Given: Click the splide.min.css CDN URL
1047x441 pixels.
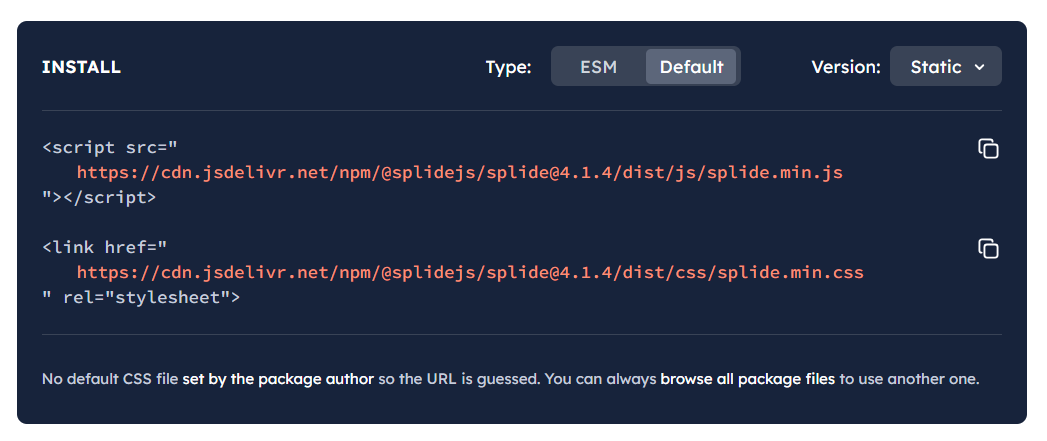Looking at the screenshot, I should [470, 273].
